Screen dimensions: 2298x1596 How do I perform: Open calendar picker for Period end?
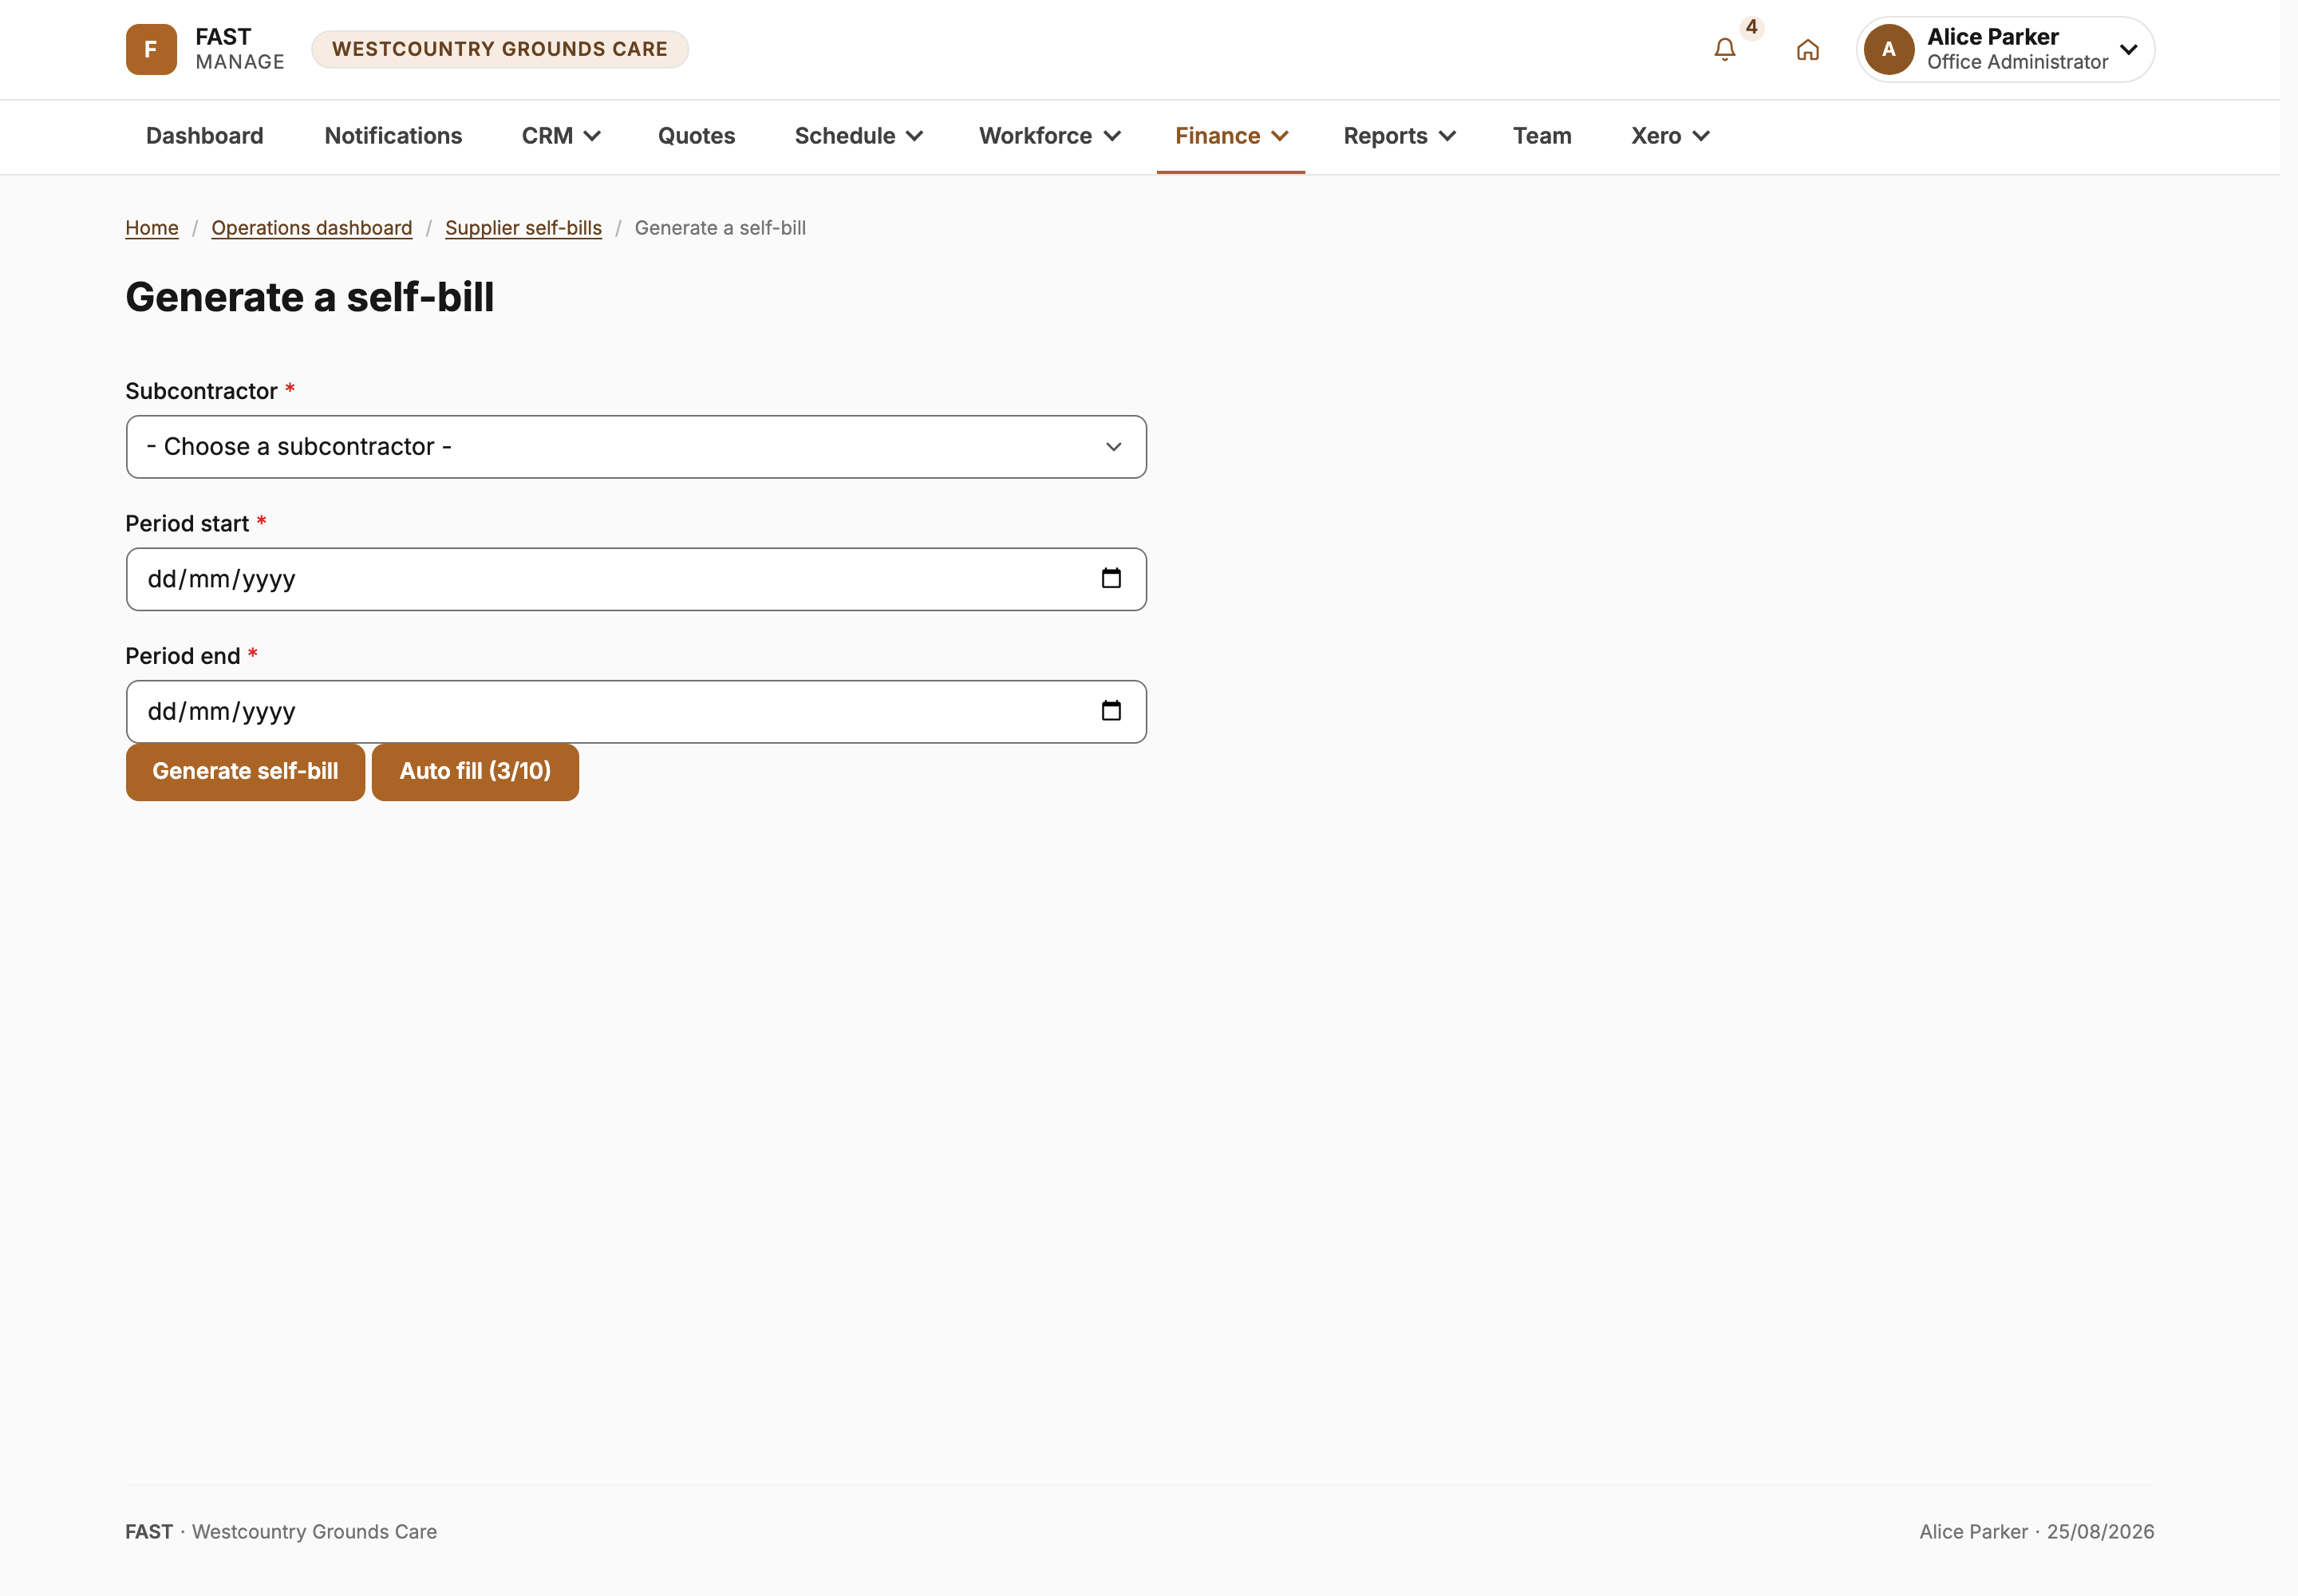tap(1111, 711)
